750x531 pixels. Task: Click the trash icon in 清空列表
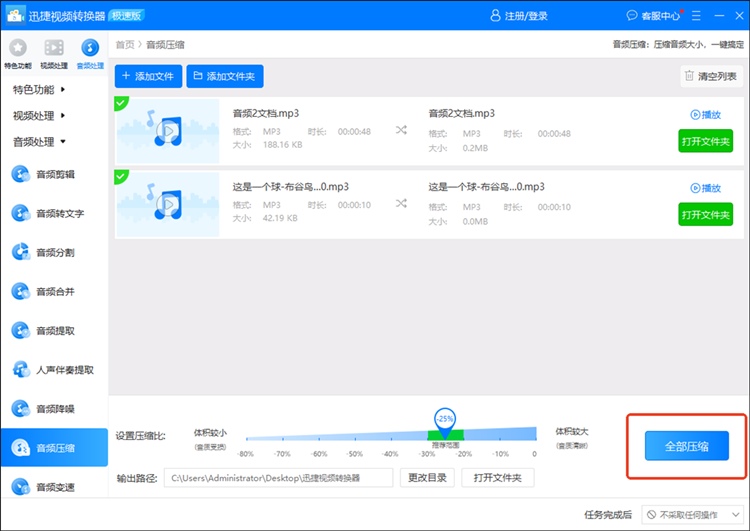point(689,76)
